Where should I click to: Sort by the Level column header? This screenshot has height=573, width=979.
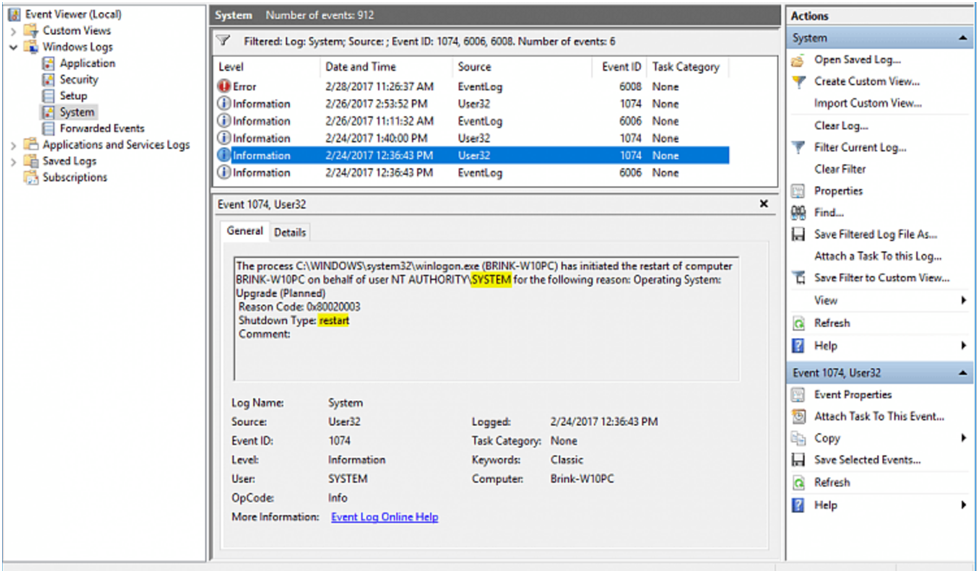coord(267,67)
